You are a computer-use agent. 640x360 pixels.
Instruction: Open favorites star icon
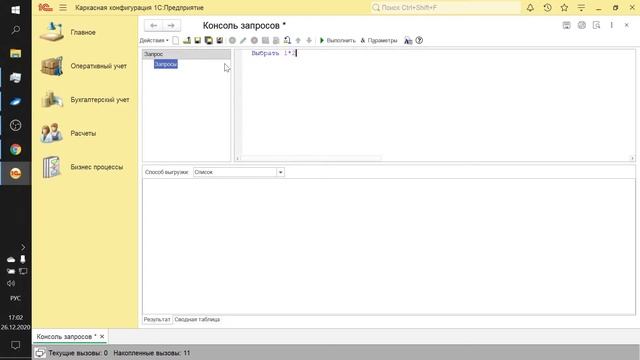564,7
